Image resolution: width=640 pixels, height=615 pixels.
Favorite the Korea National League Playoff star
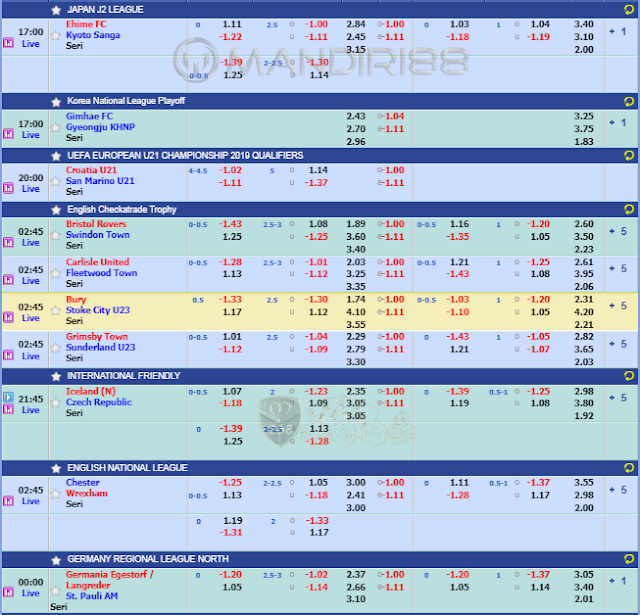pyautogui.click(x=56, y=102)
